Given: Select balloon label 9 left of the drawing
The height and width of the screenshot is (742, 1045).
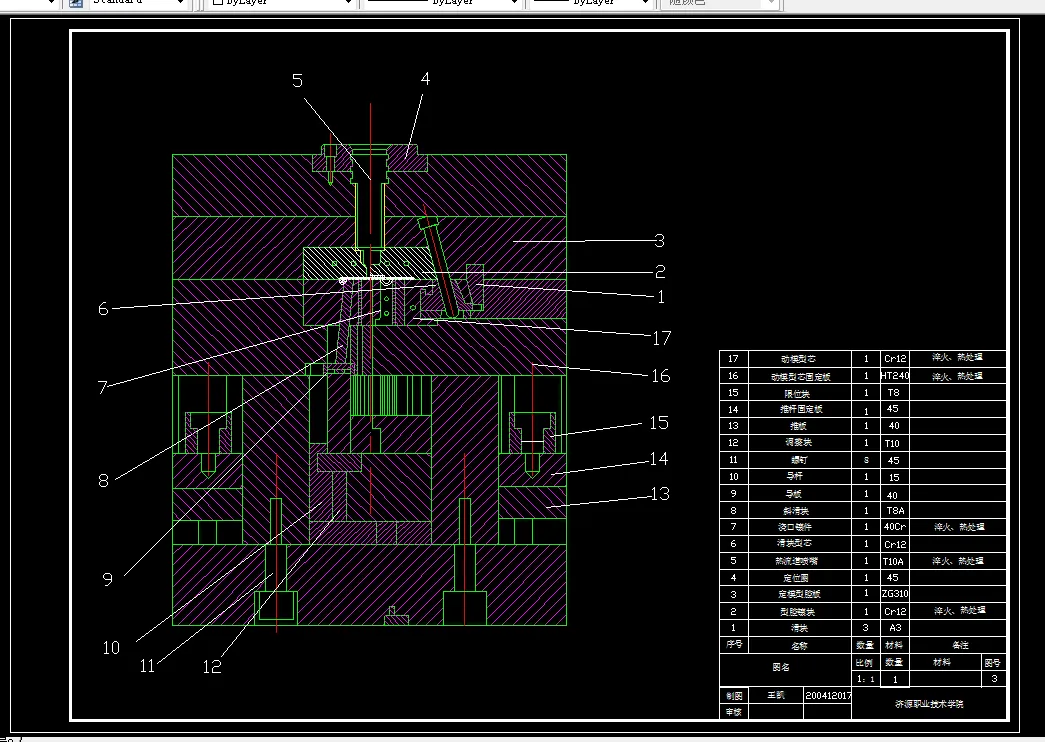Looking at the screenshot, I should tap(107, 579).
